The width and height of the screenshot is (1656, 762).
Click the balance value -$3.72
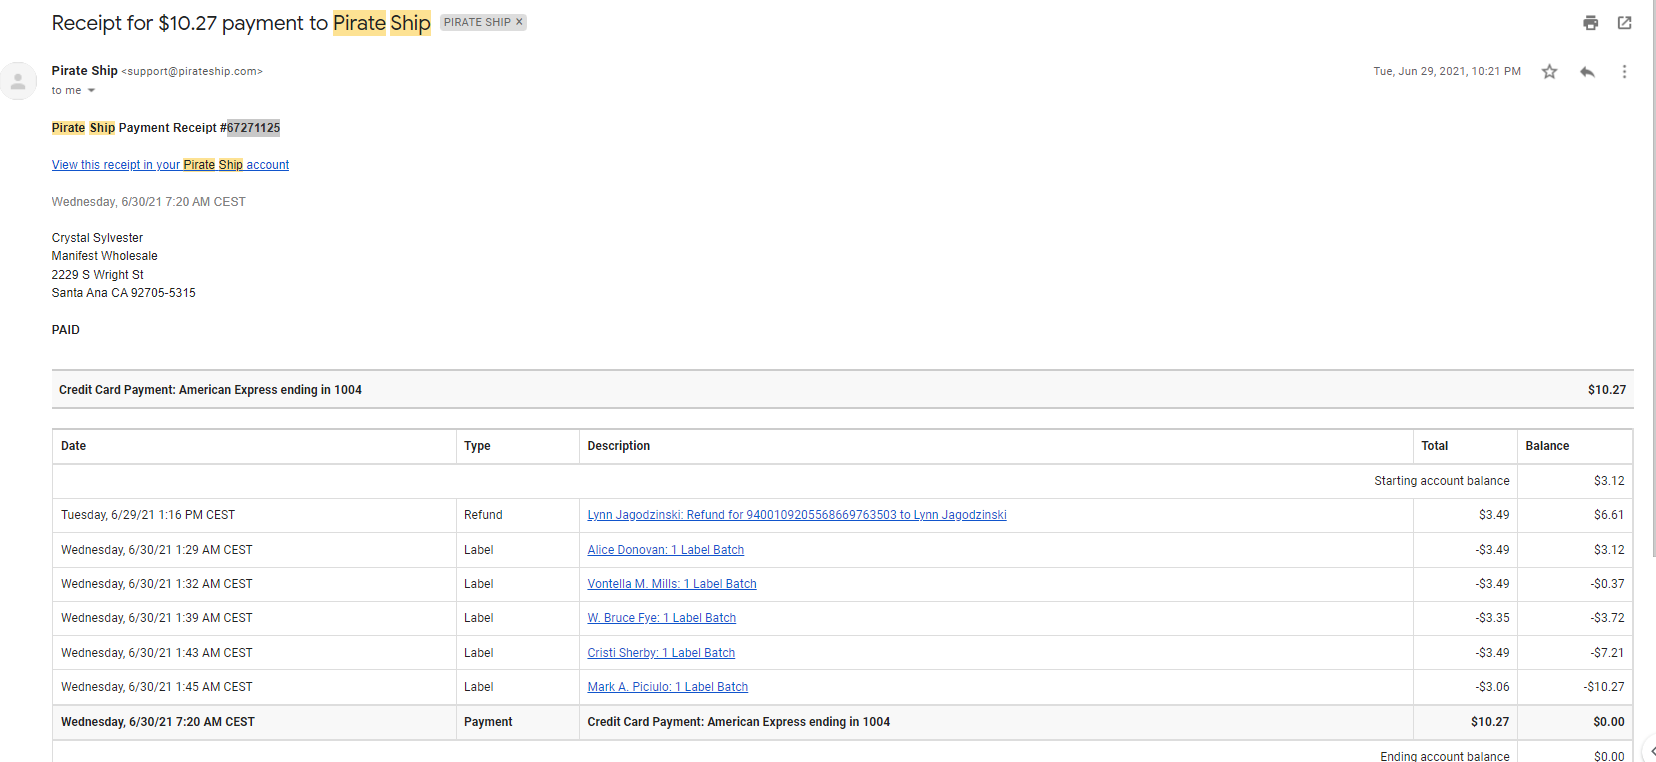pyautogui.click(x=1607, y=618)
